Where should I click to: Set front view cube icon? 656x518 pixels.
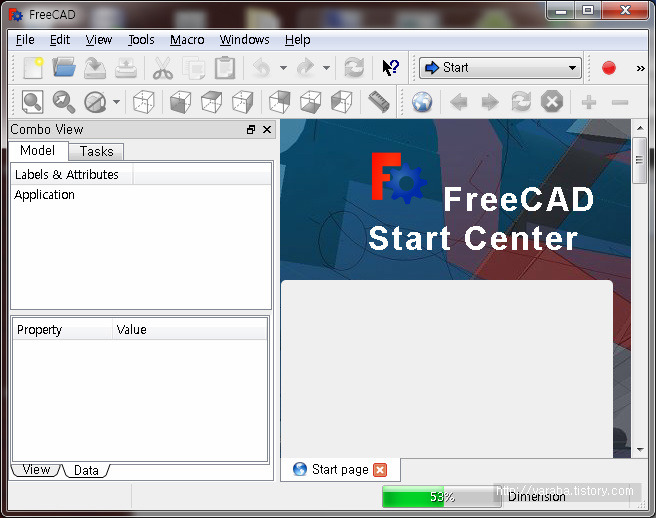(180, 102)
